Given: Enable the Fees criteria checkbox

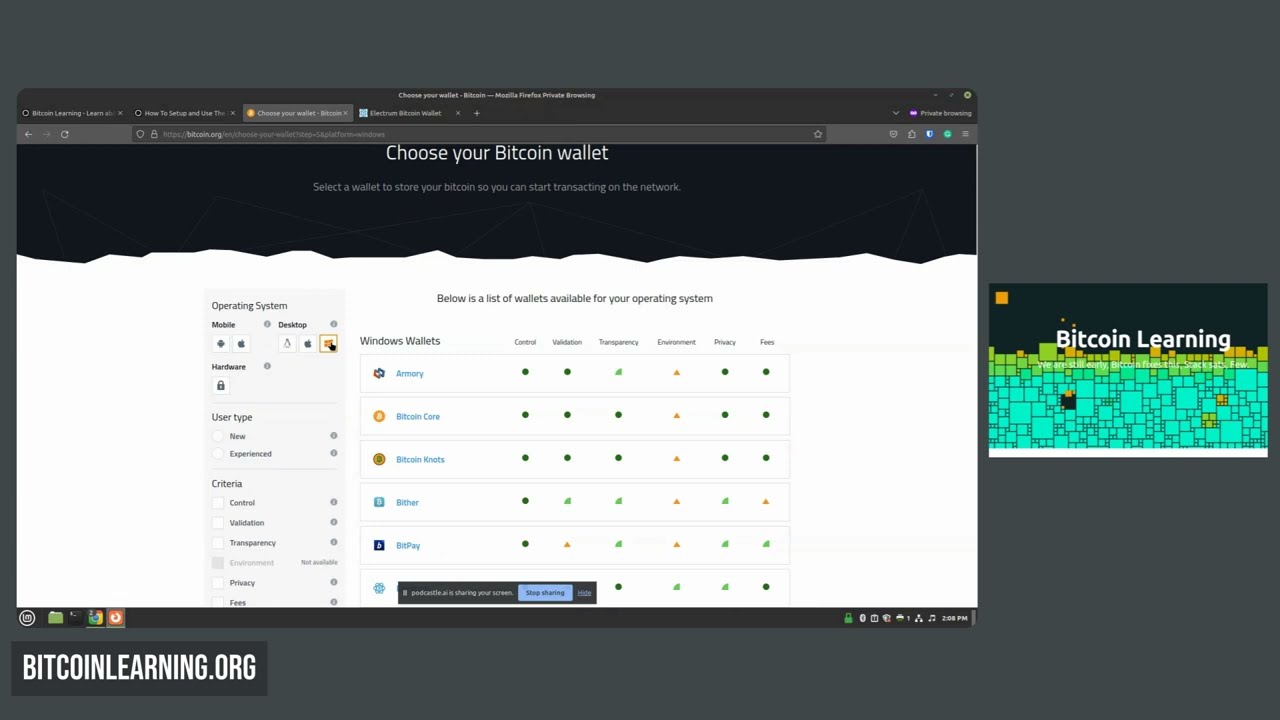Looking at the screenshot, I should 218,603.
